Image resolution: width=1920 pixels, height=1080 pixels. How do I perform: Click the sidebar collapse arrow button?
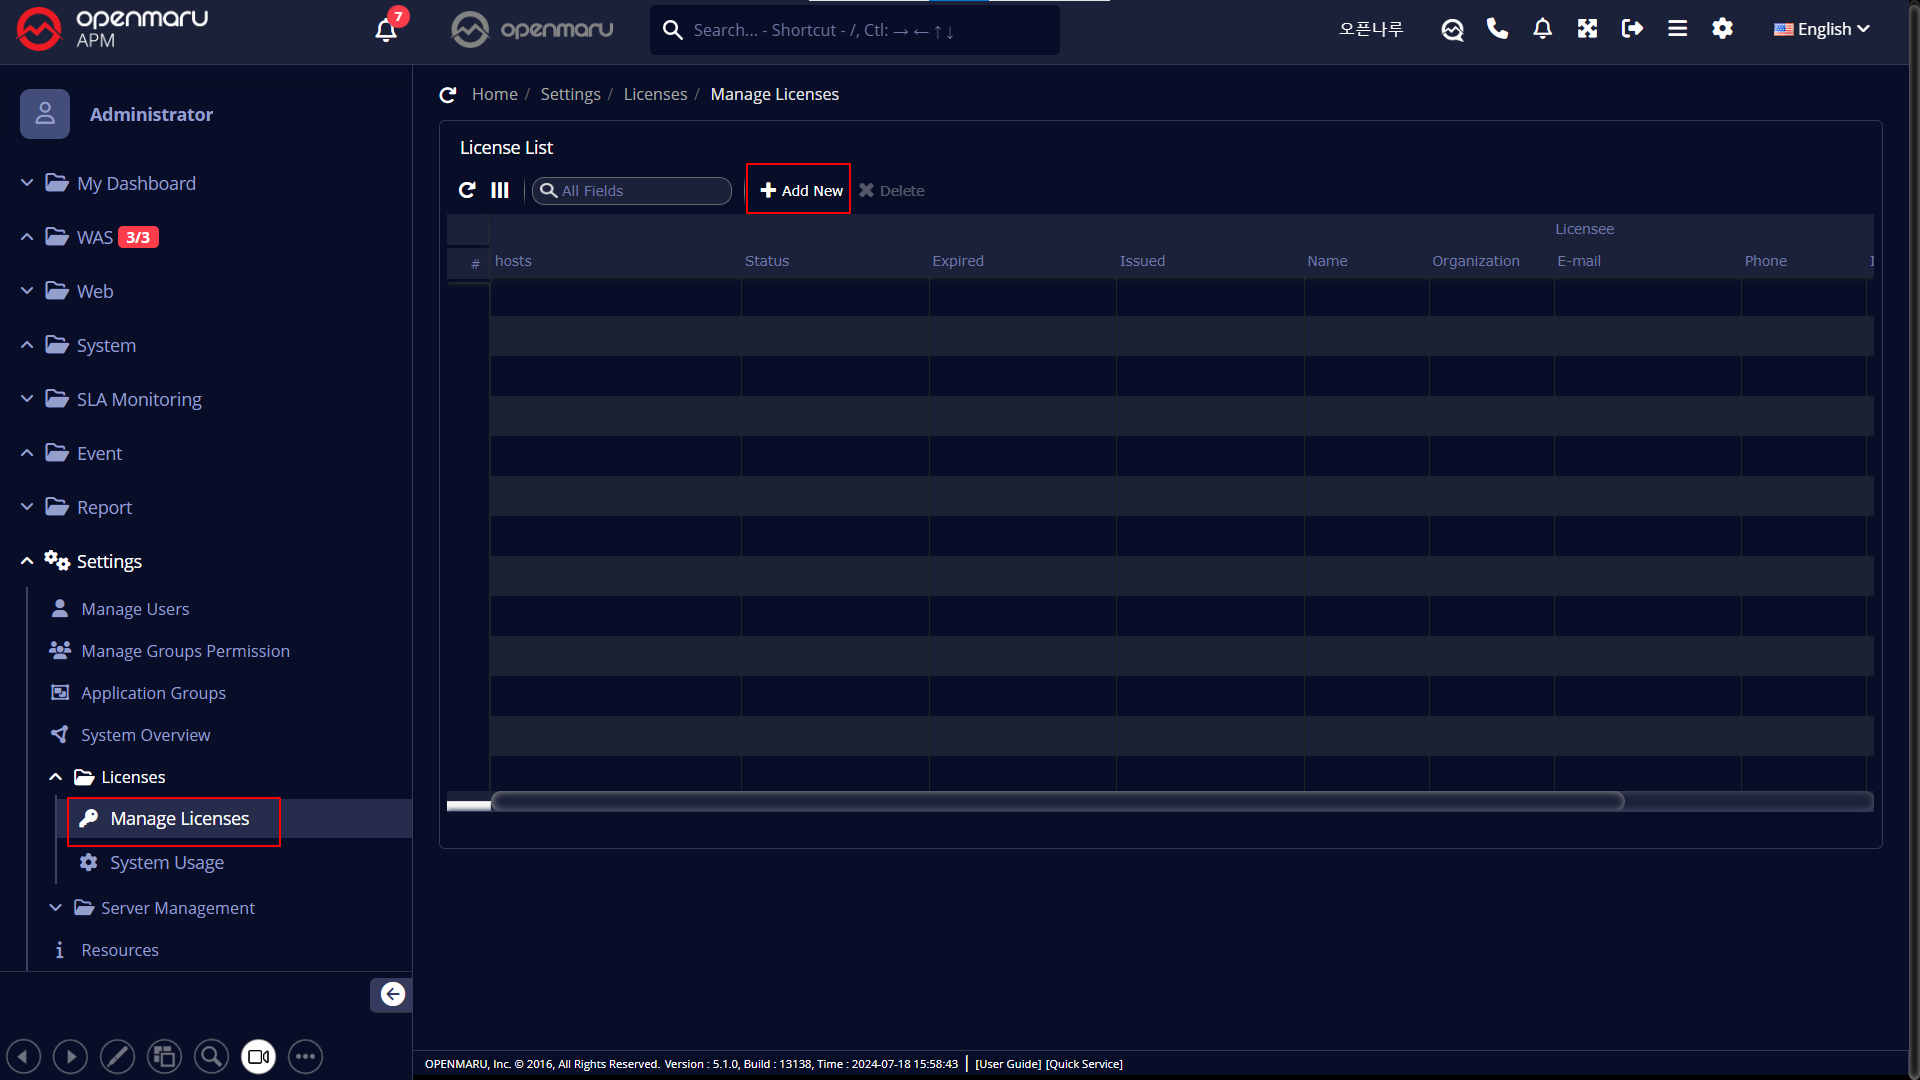392,994
